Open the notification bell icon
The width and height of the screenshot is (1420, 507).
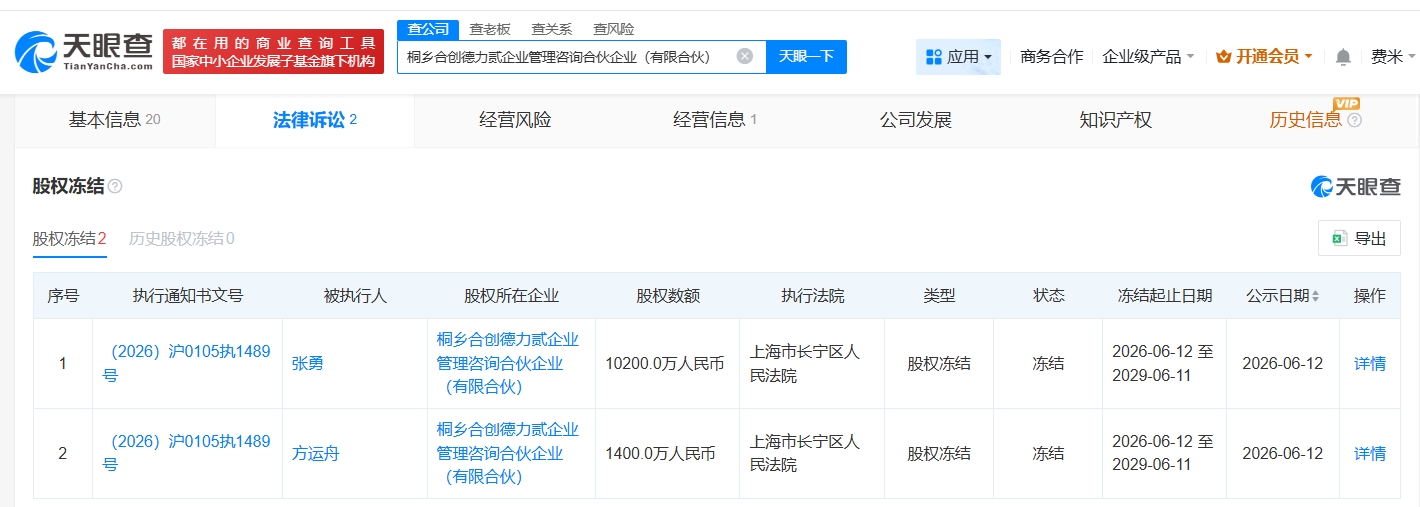pos(1343,57)
